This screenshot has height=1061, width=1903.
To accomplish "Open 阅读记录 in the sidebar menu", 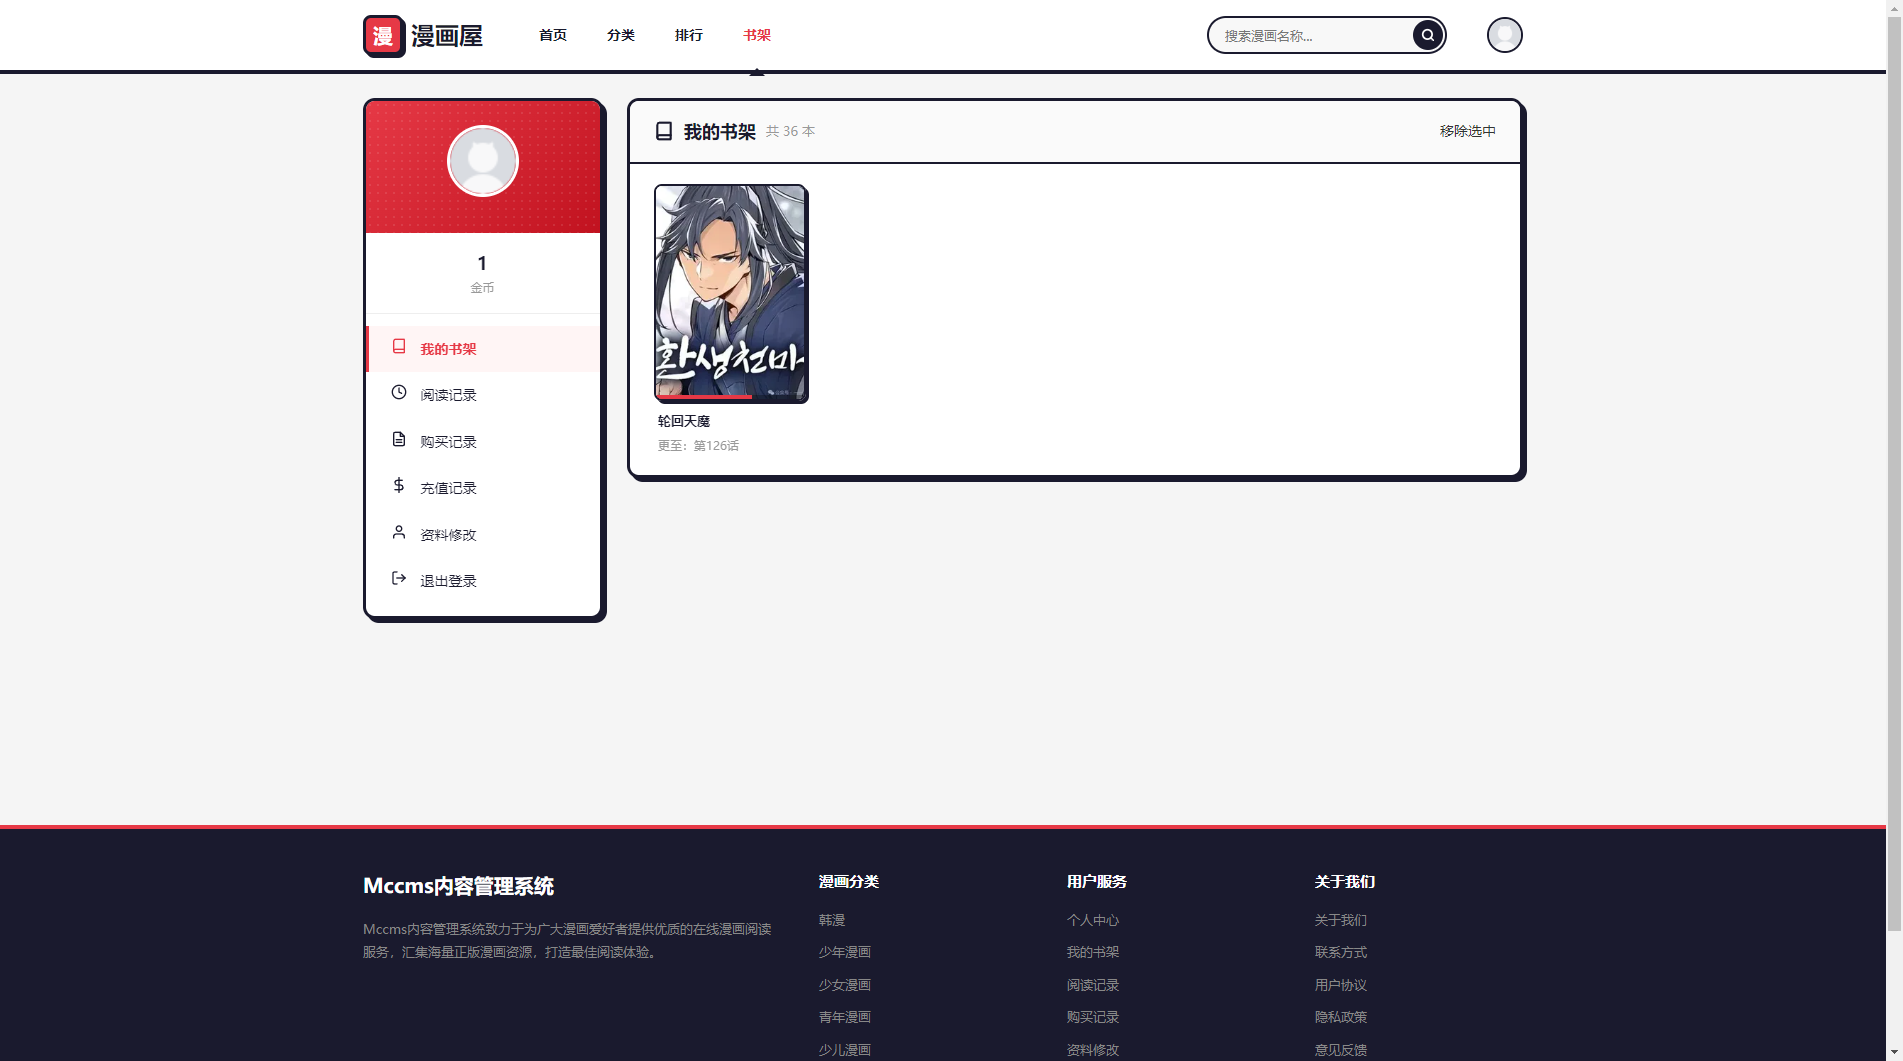I will 483,395.
